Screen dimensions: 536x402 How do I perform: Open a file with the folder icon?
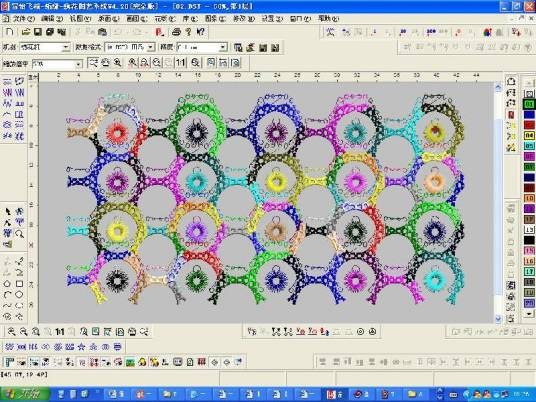coord(26,32)
